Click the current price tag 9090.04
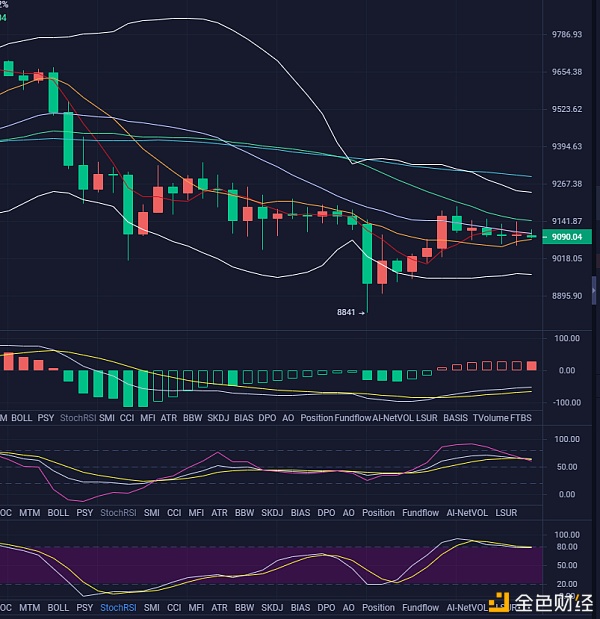The height and width of the screenshot is (619, 600). [x=567, y=237]
